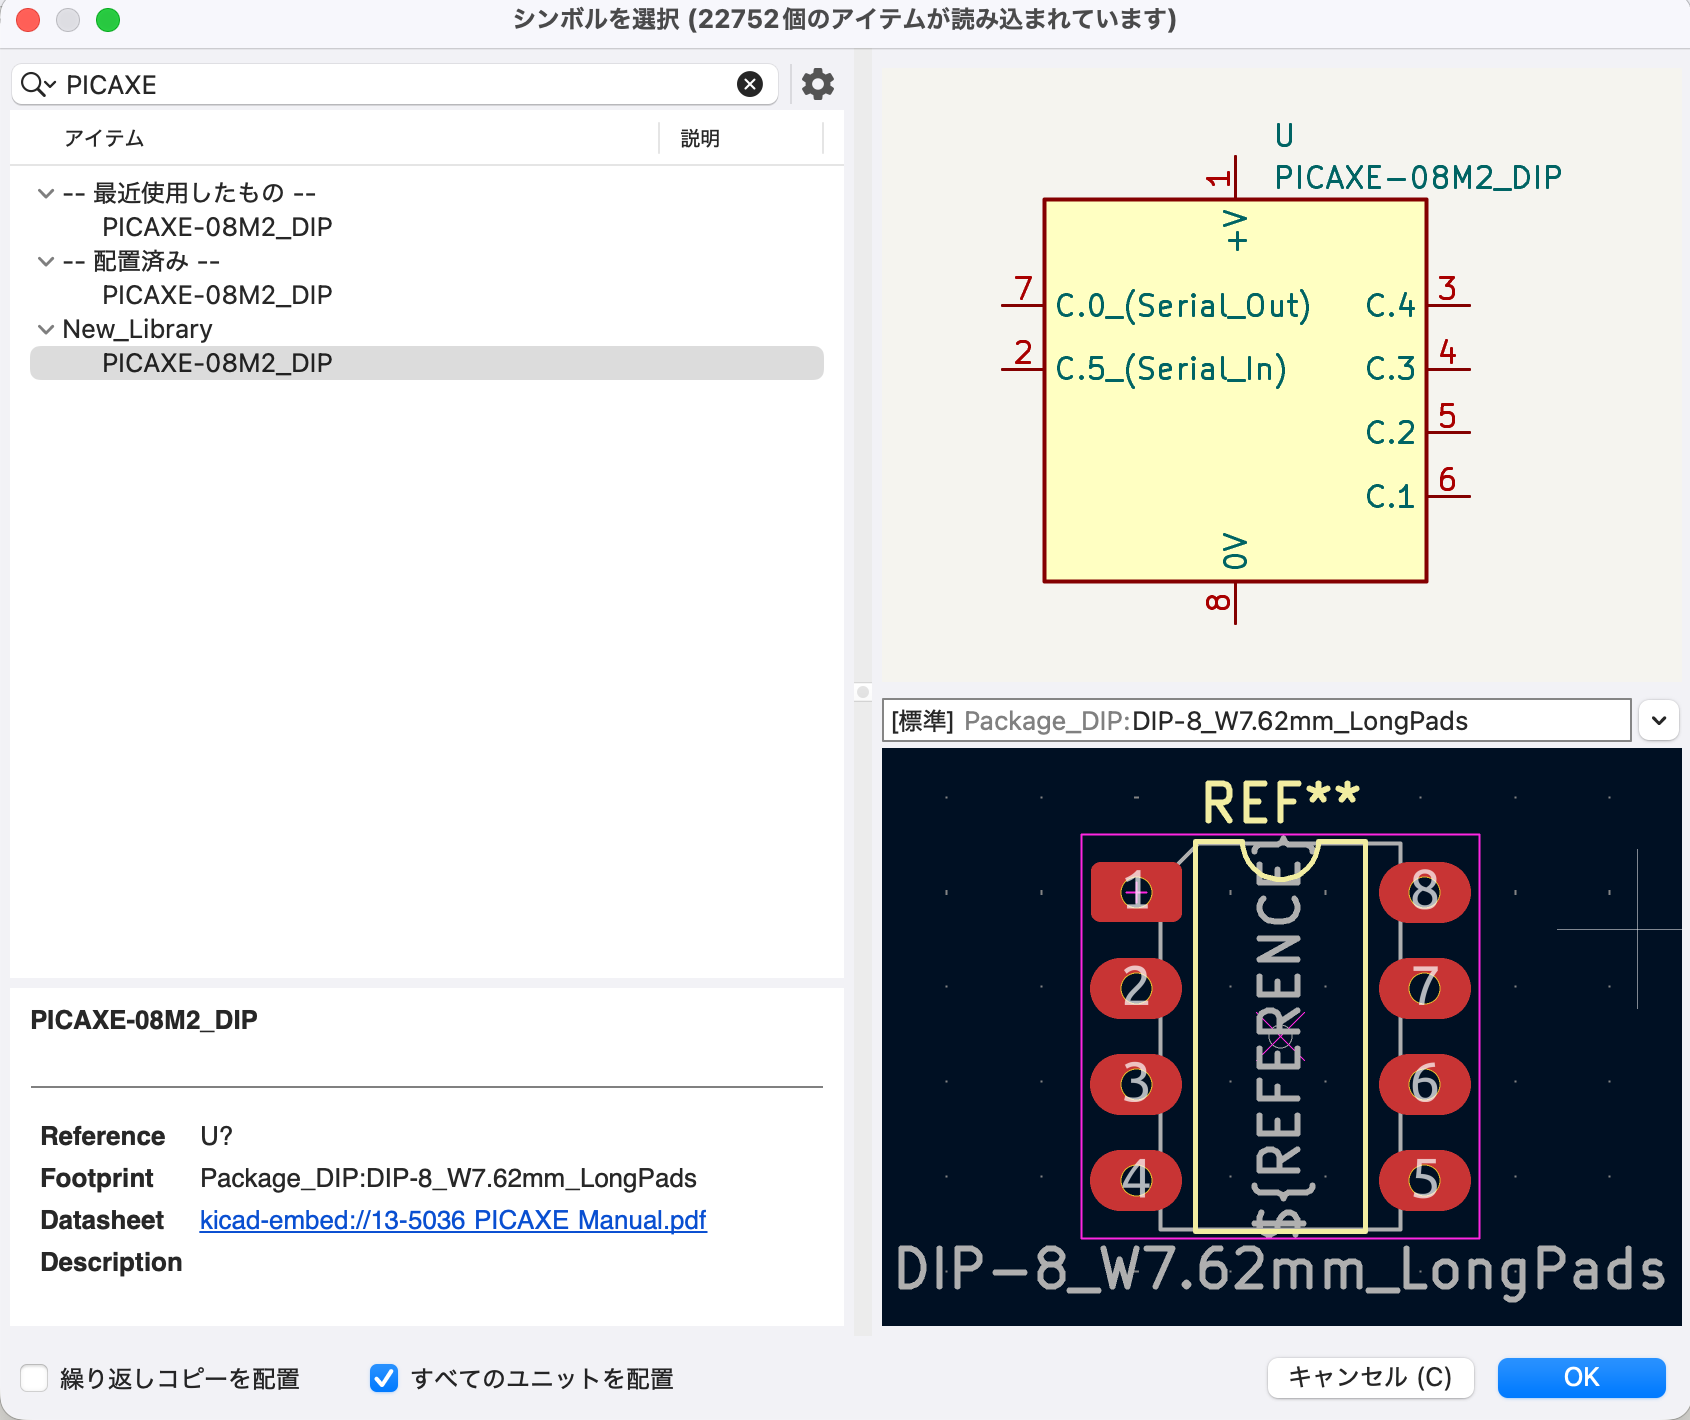
Task: Open search options magnifier menu
Action: click(38, 85)
